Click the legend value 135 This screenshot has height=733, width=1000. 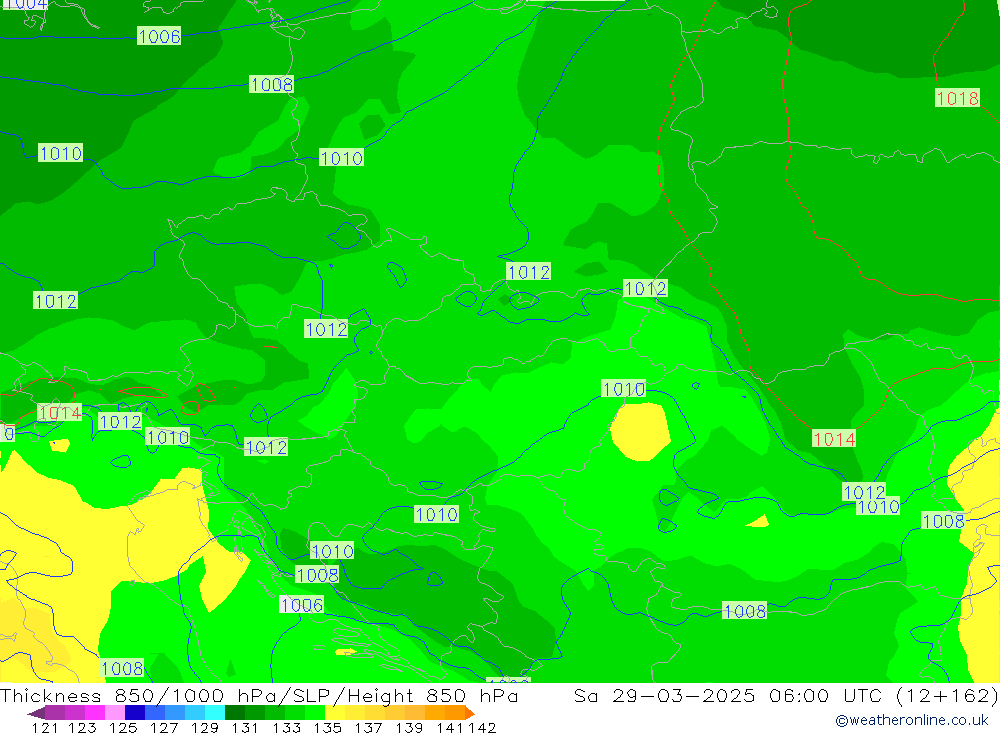[x=327, y=727]
